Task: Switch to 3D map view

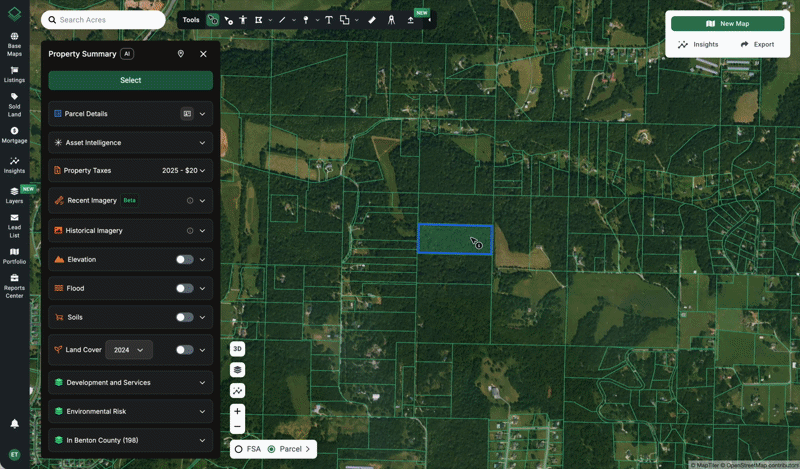Action: pos(237,349)
